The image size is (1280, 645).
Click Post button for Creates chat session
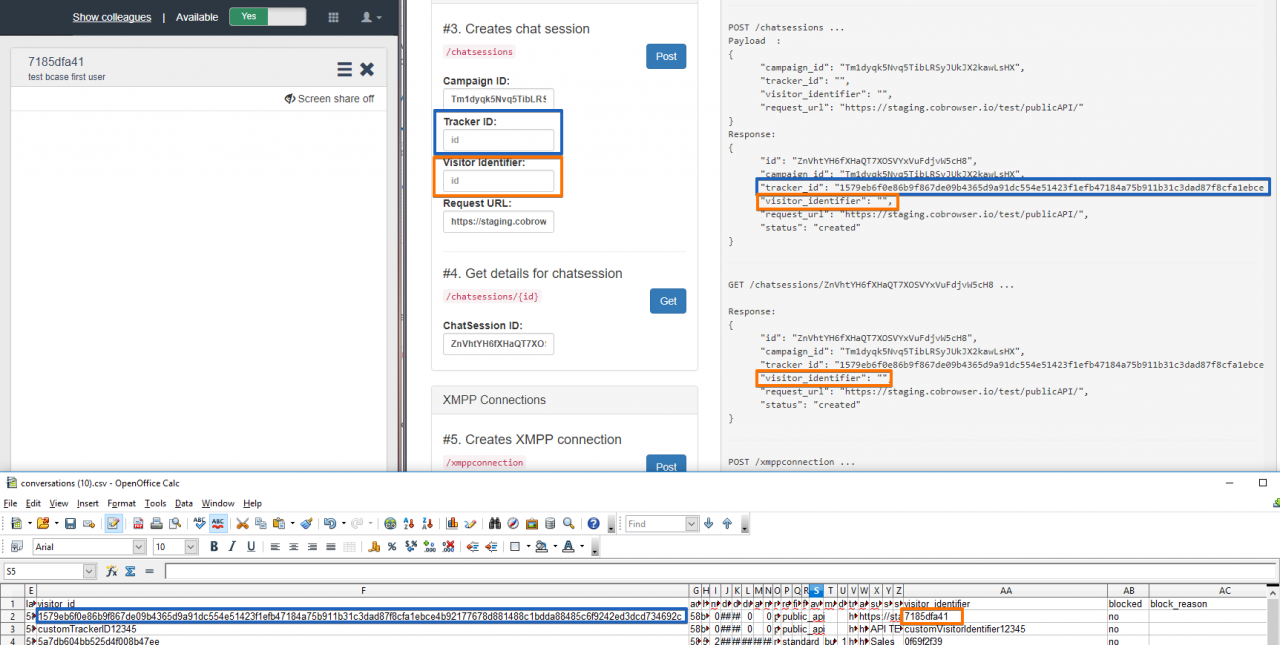tap(666, 56)
